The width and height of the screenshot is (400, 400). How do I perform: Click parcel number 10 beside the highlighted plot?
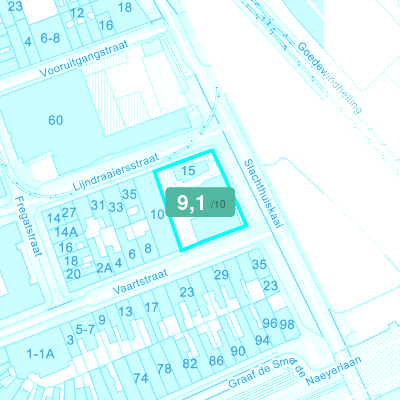157,214
